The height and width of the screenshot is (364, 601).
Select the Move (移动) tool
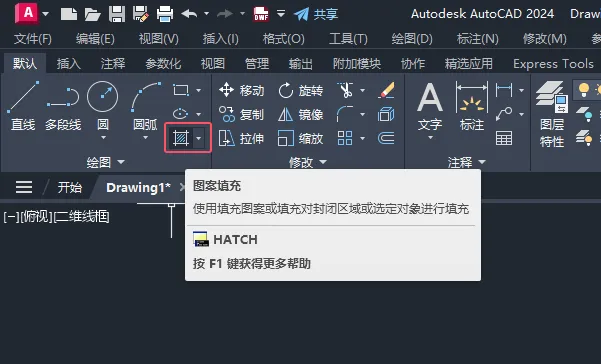tap(241, 90)
